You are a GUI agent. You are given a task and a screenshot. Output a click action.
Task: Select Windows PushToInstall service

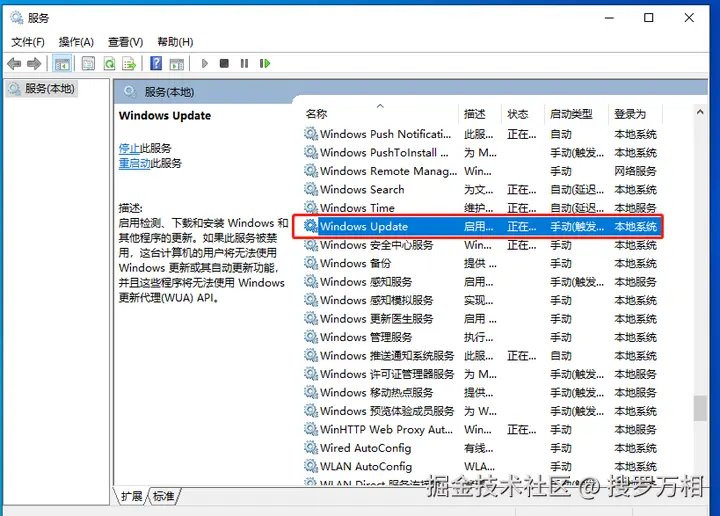[x=482, y=152]
